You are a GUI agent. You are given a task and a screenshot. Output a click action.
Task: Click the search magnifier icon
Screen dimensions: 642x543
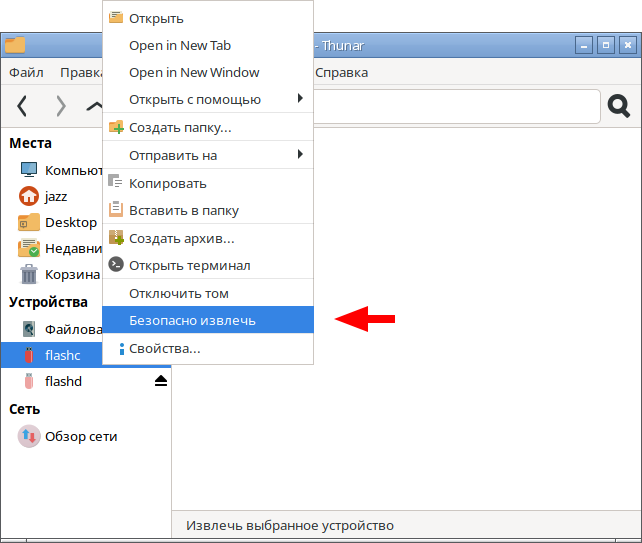(x=619, y=106)
